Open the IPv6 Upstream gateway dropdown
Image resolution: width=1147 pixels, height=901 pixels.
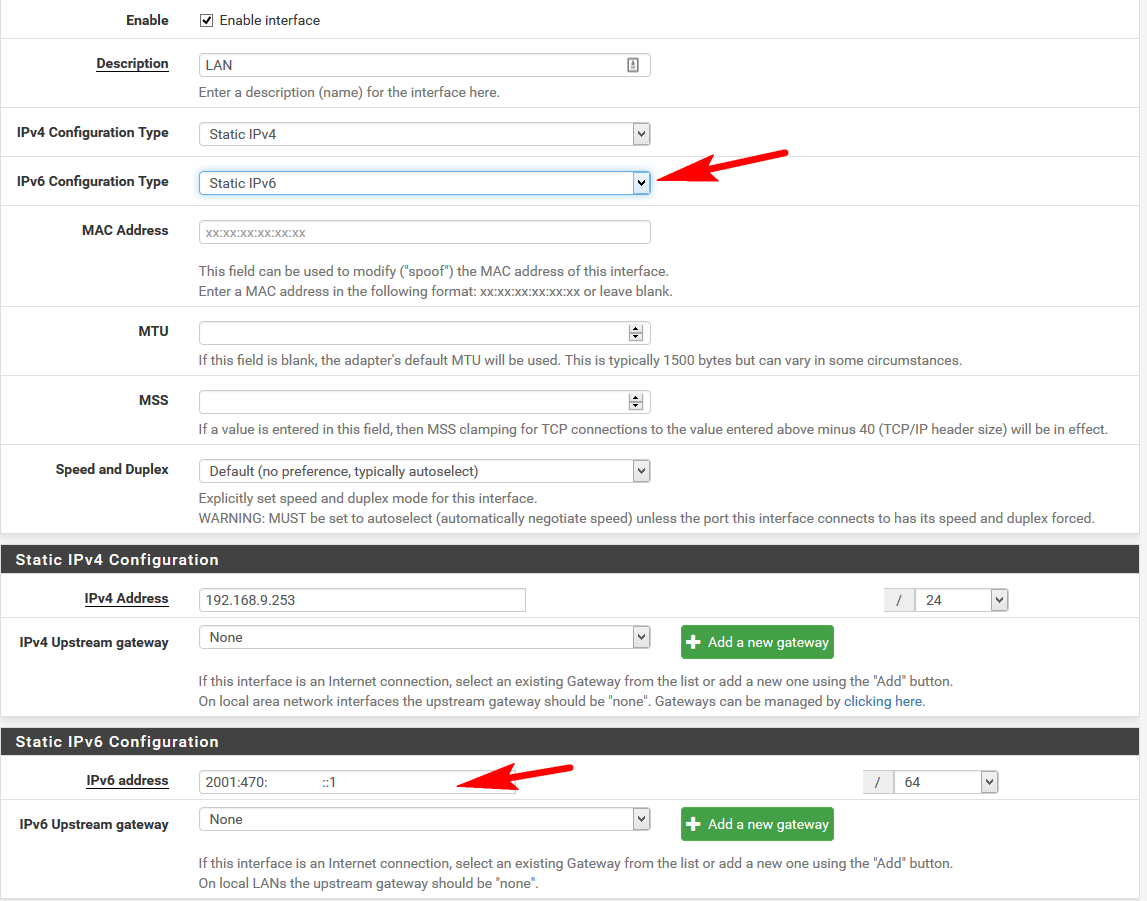click(x=424, y=819)
